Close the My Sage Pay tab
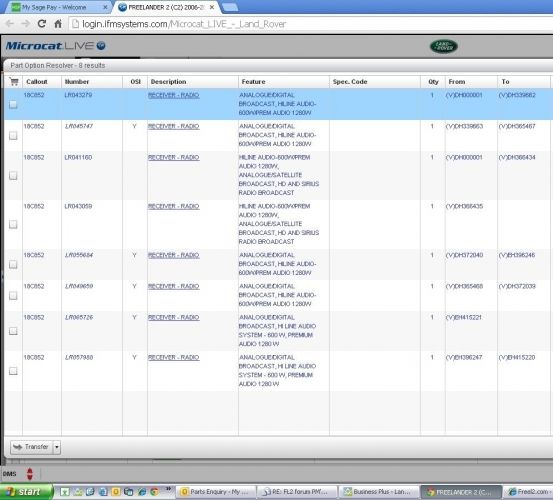 point(105,7)
